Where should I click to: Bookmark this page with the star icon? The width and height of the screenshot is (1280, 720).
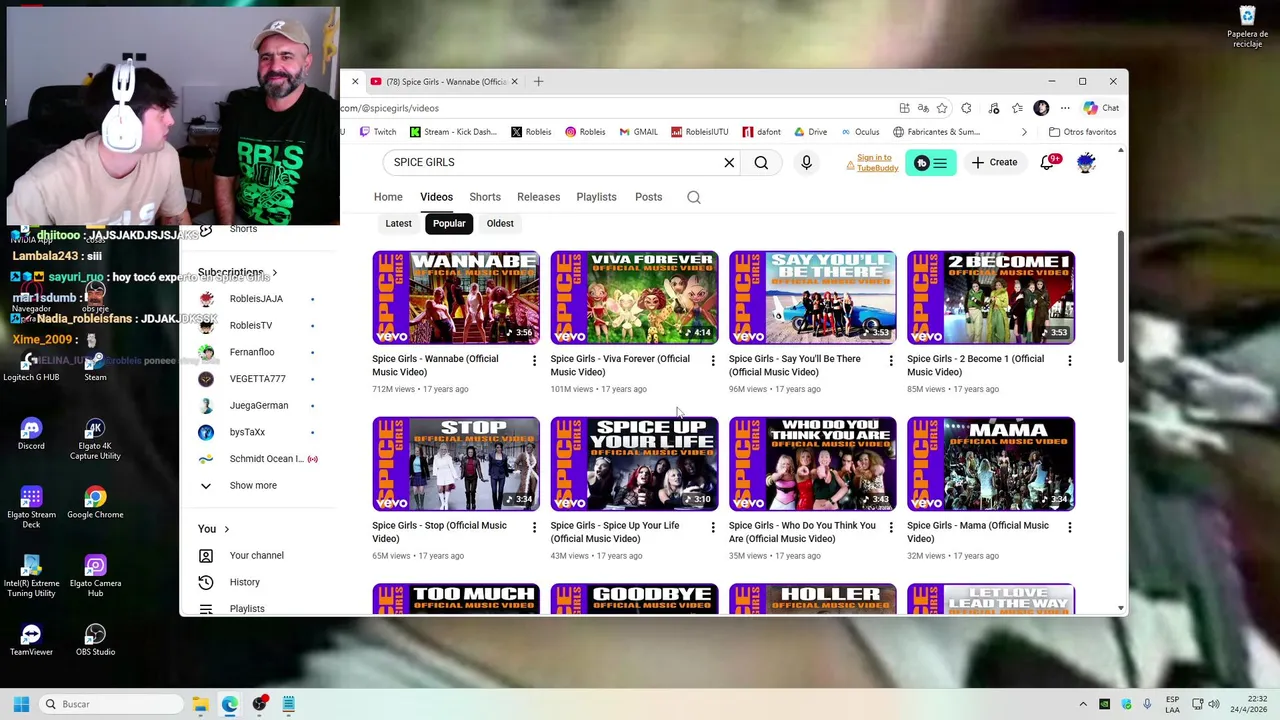(x=942, y=108)
